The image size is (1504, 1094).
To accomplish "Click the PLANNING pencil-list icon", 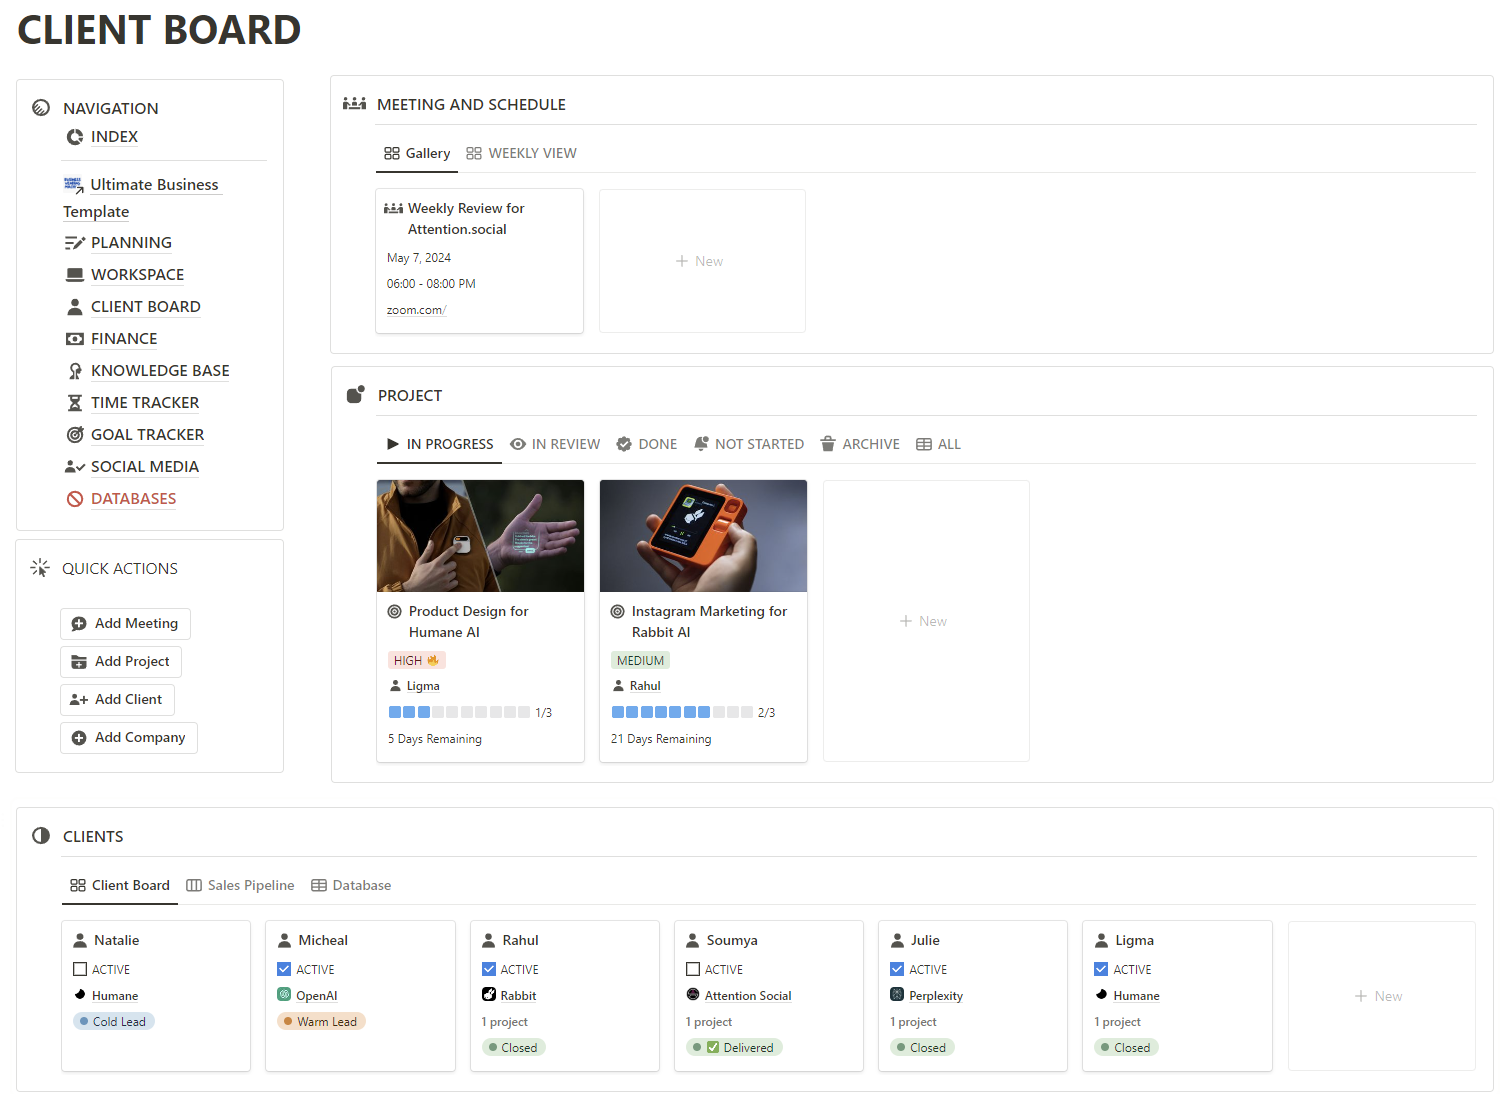I will 75,243.
